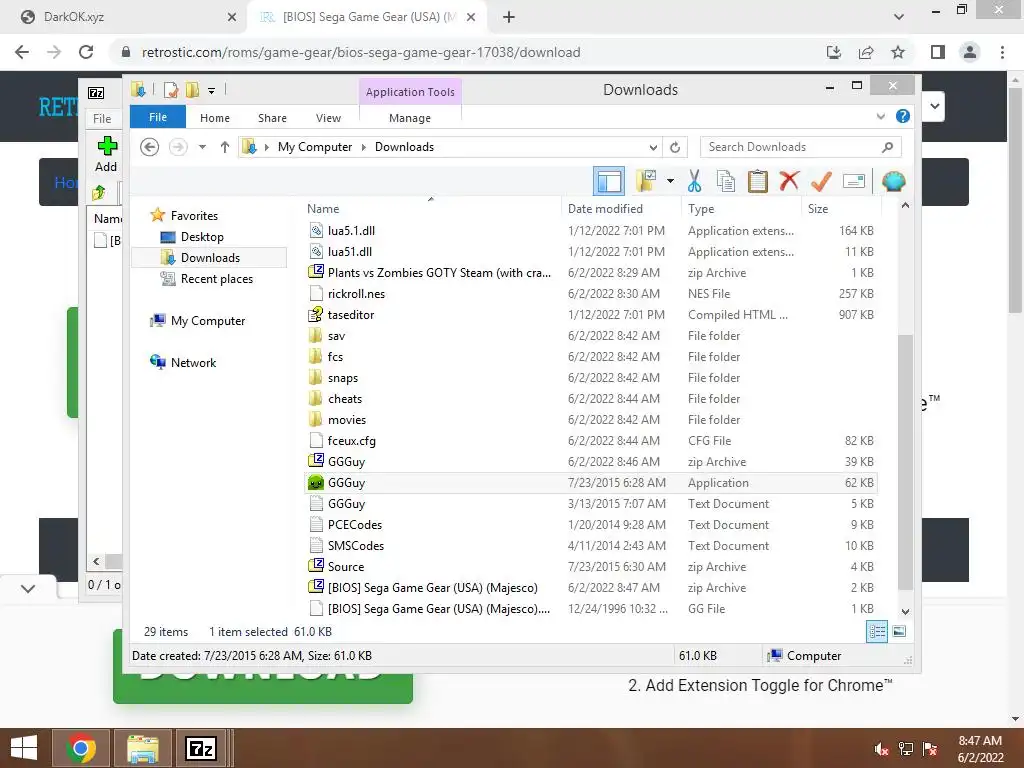This screenshot has height=768, width=1024.
Task: Toggle the navigation pane layout icon
Action: (609, 181)
